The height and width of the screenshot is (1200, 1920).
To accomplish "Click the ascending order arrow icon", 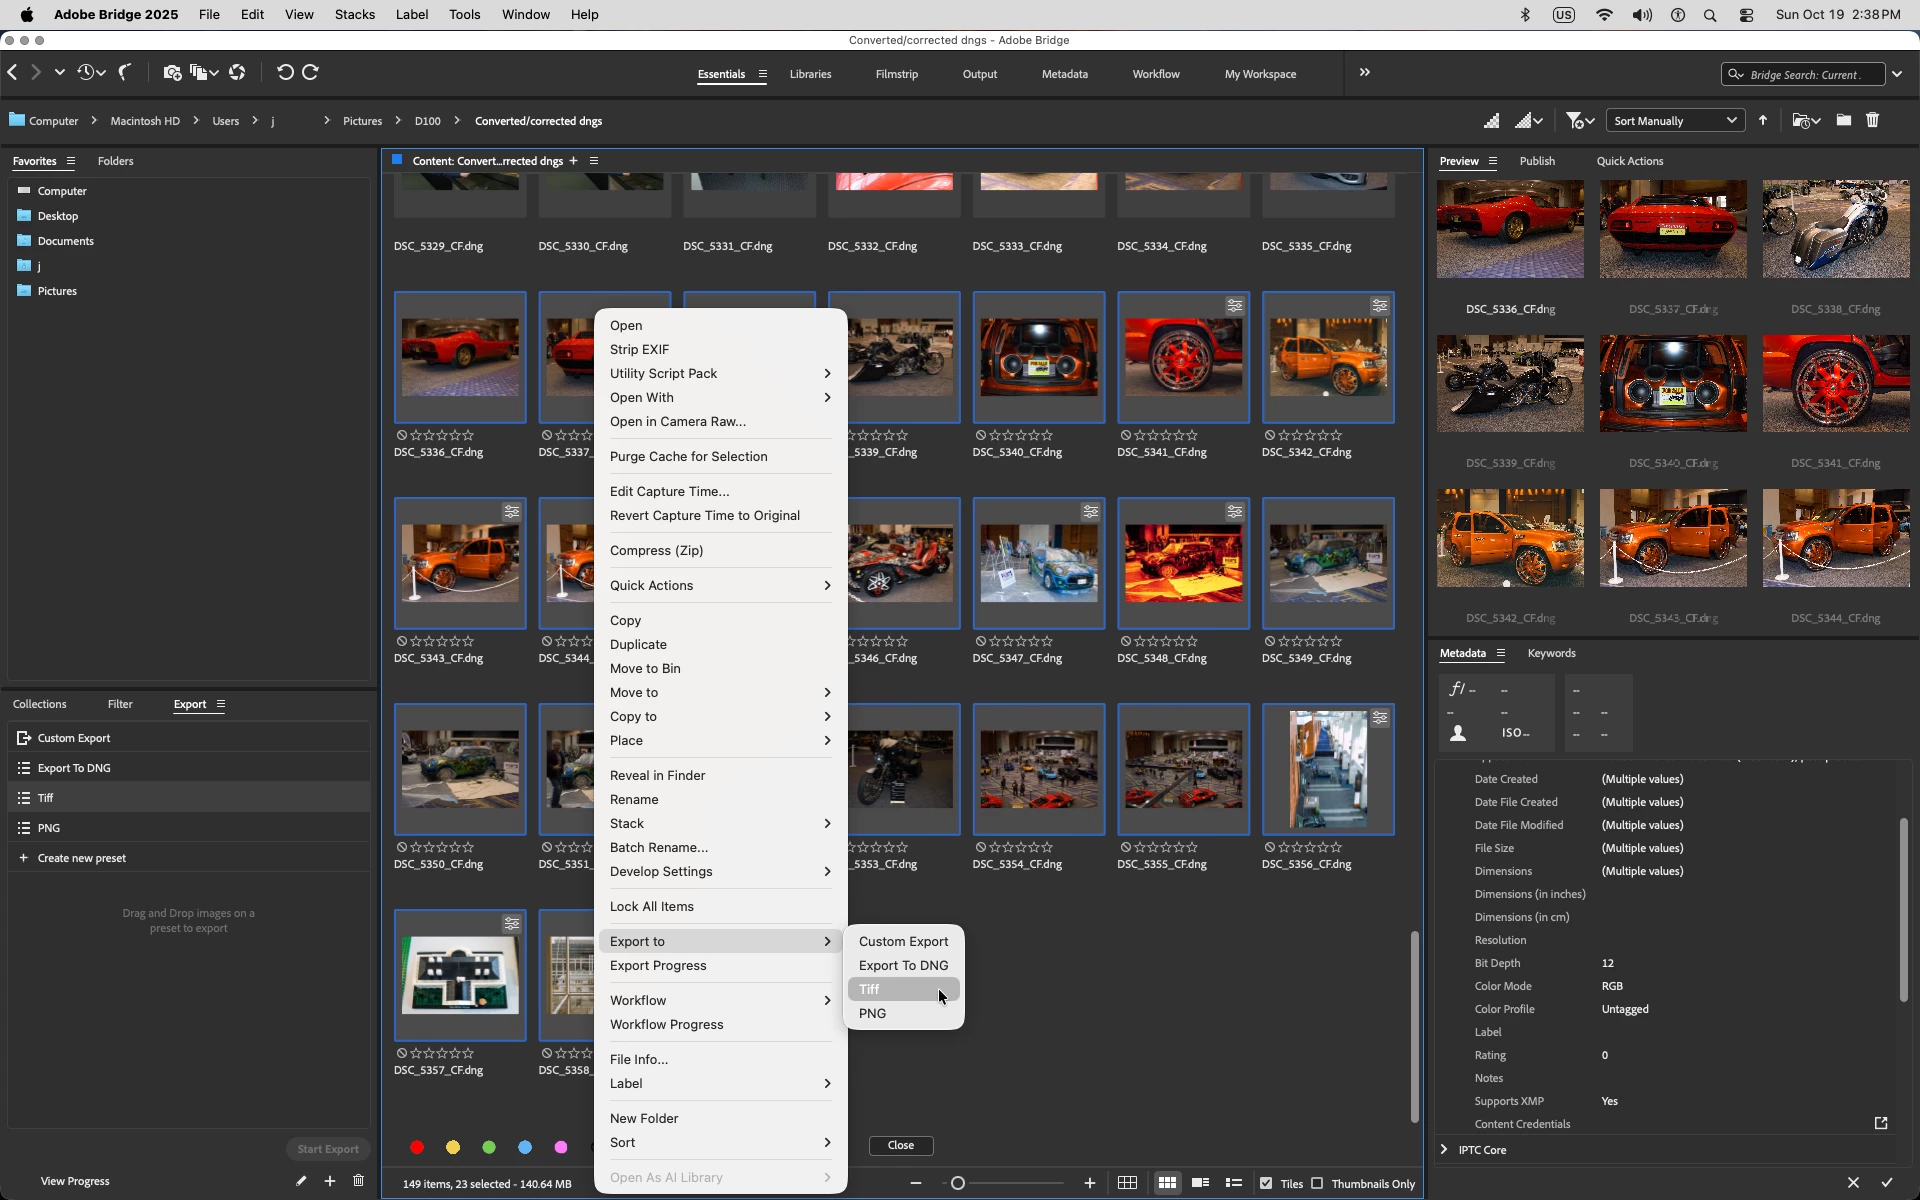I will point(1763,121).
